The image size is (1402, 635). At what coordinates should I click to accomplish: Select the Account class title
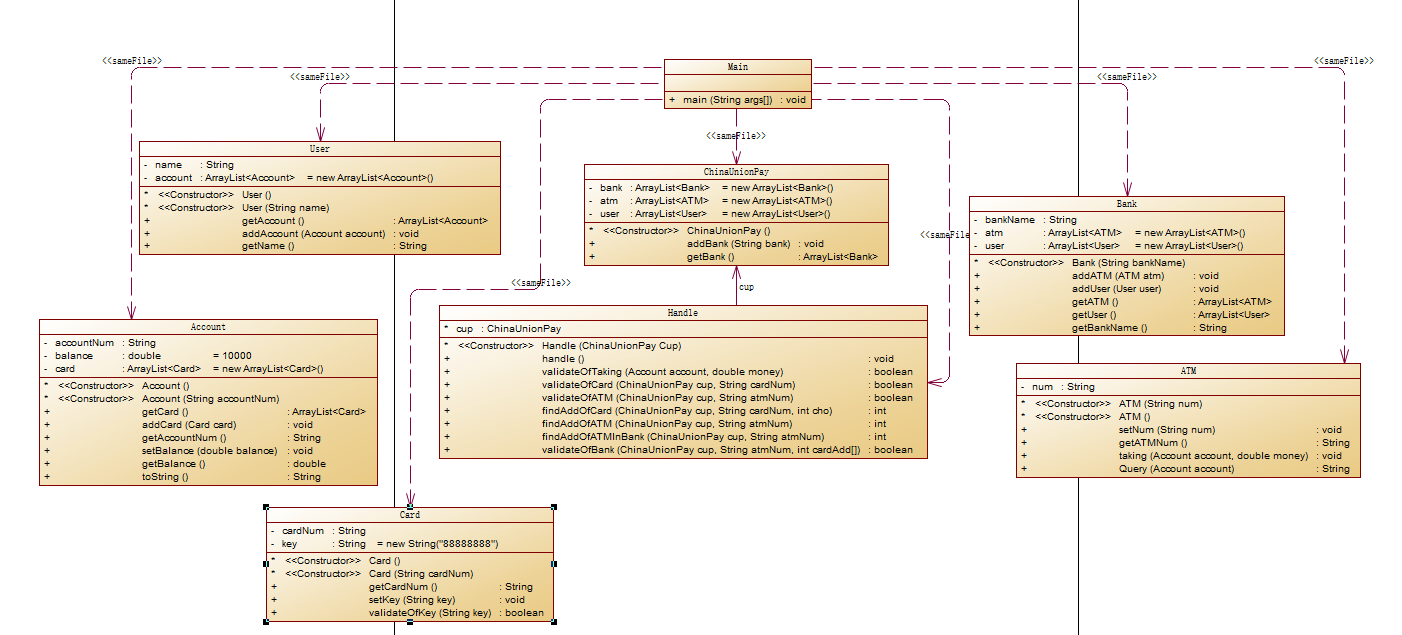pyautogui.click(x=208, y=327)
